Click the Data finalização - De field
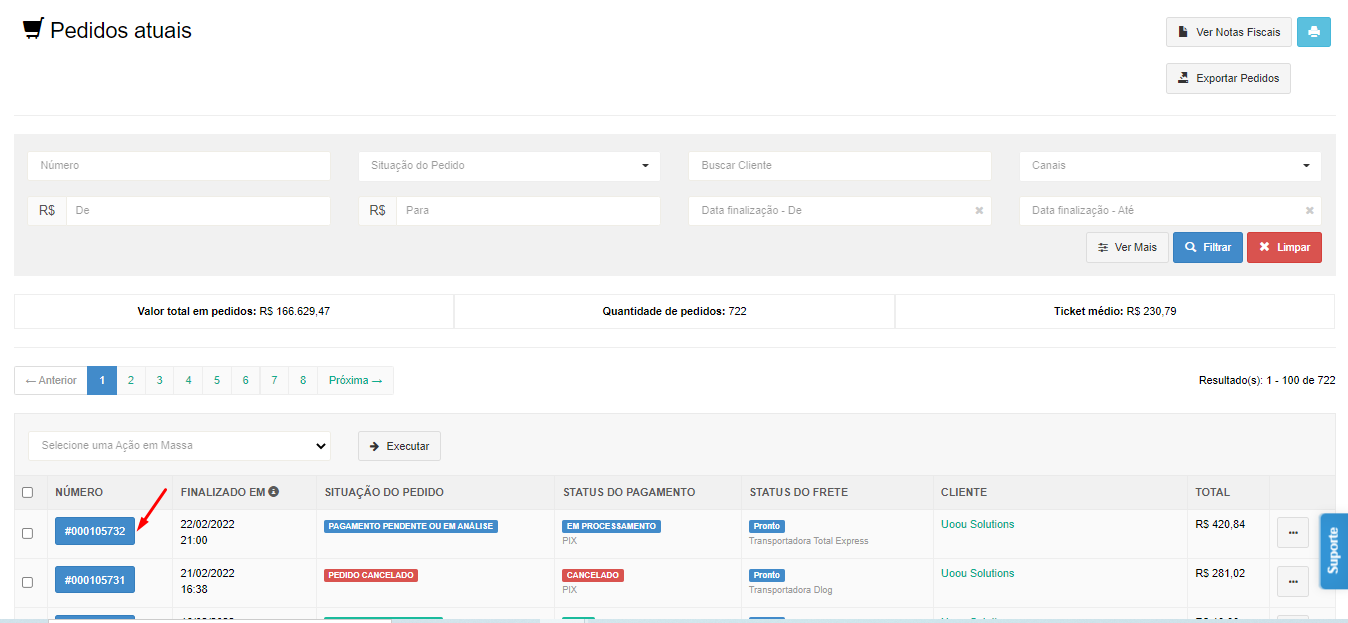This screenshot has width=1348, height=623. pyautogui.click(x=840, y=211)
